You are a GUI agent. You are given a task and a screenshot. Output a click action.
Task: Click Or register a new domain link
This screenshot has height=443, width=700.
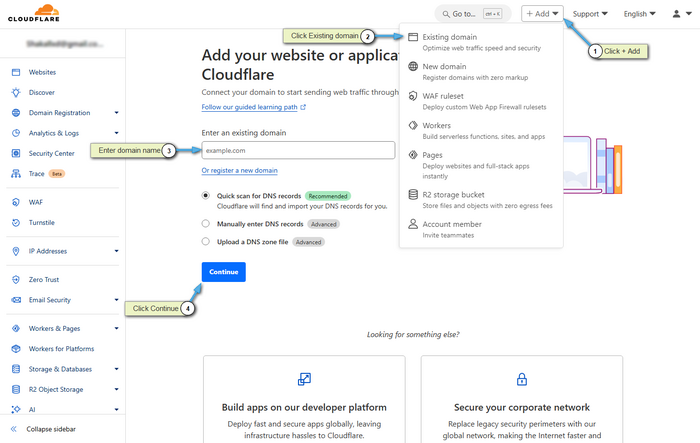pyautogui.click(x=239, y=170)
